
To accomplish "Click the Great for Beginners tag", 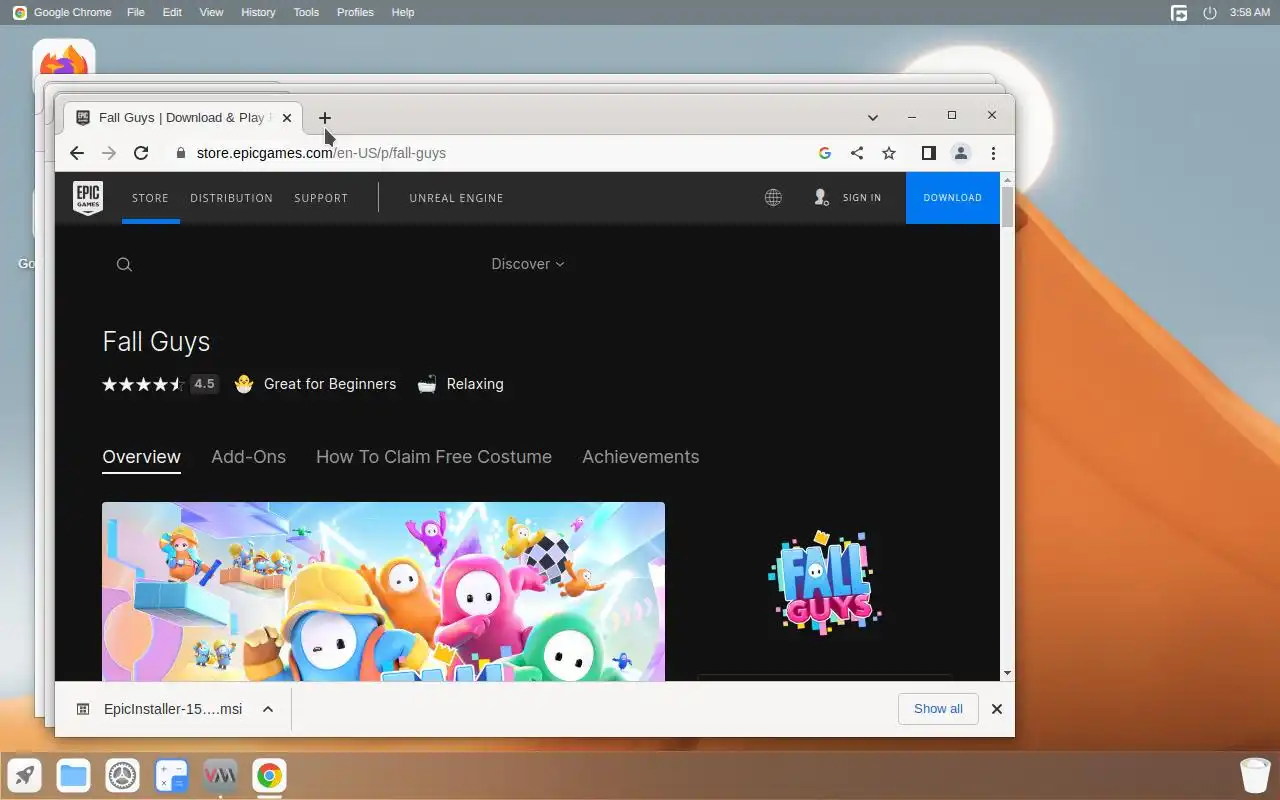I will pyautogui.click(x=315, y=384).
